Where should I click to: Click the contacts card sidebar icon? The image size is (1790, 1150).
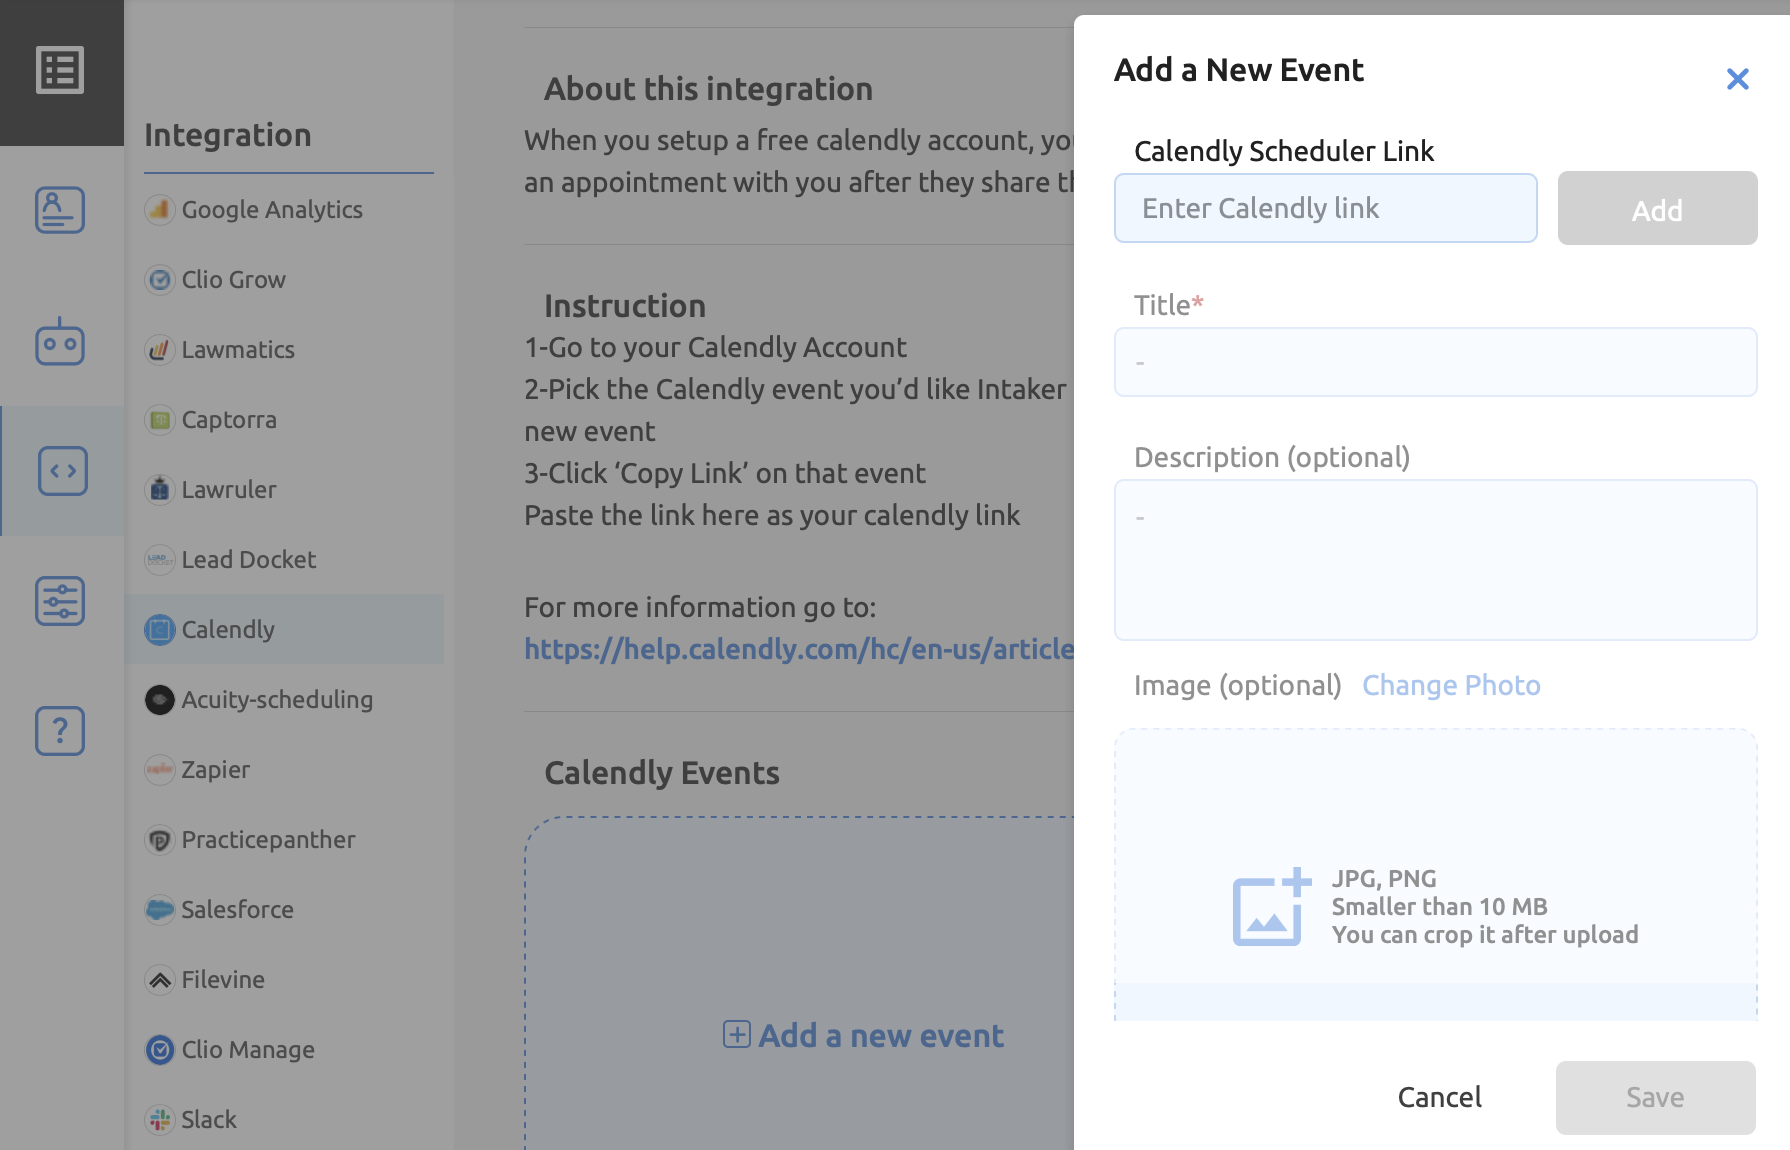pyautogui.click(x=60, y=210)
